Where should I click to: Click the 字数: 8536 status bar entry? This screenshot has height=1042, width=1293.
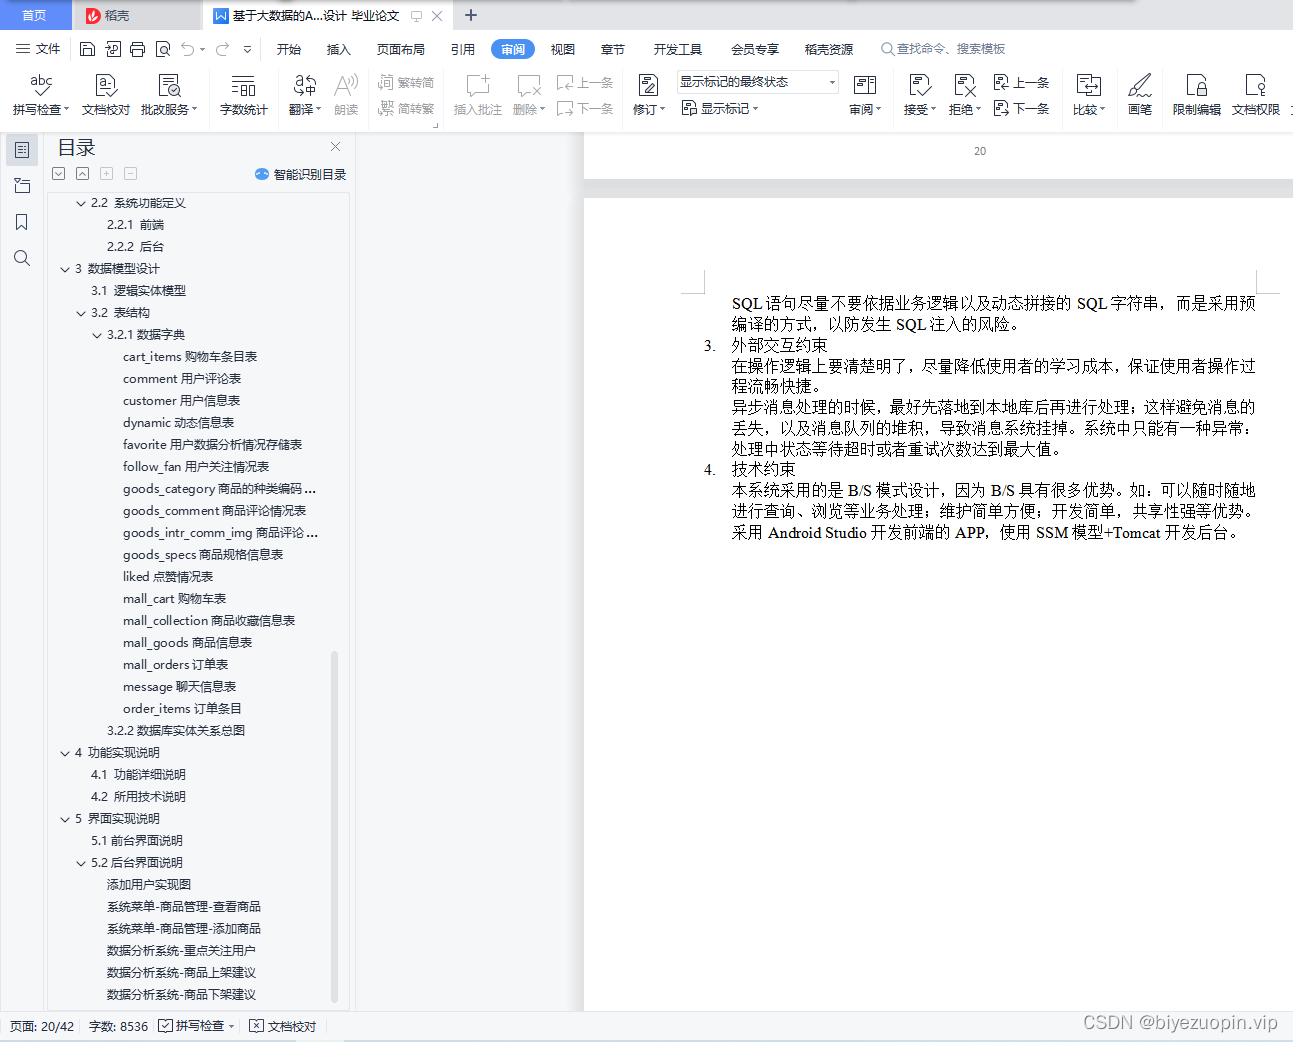(x=118, y=1026)
